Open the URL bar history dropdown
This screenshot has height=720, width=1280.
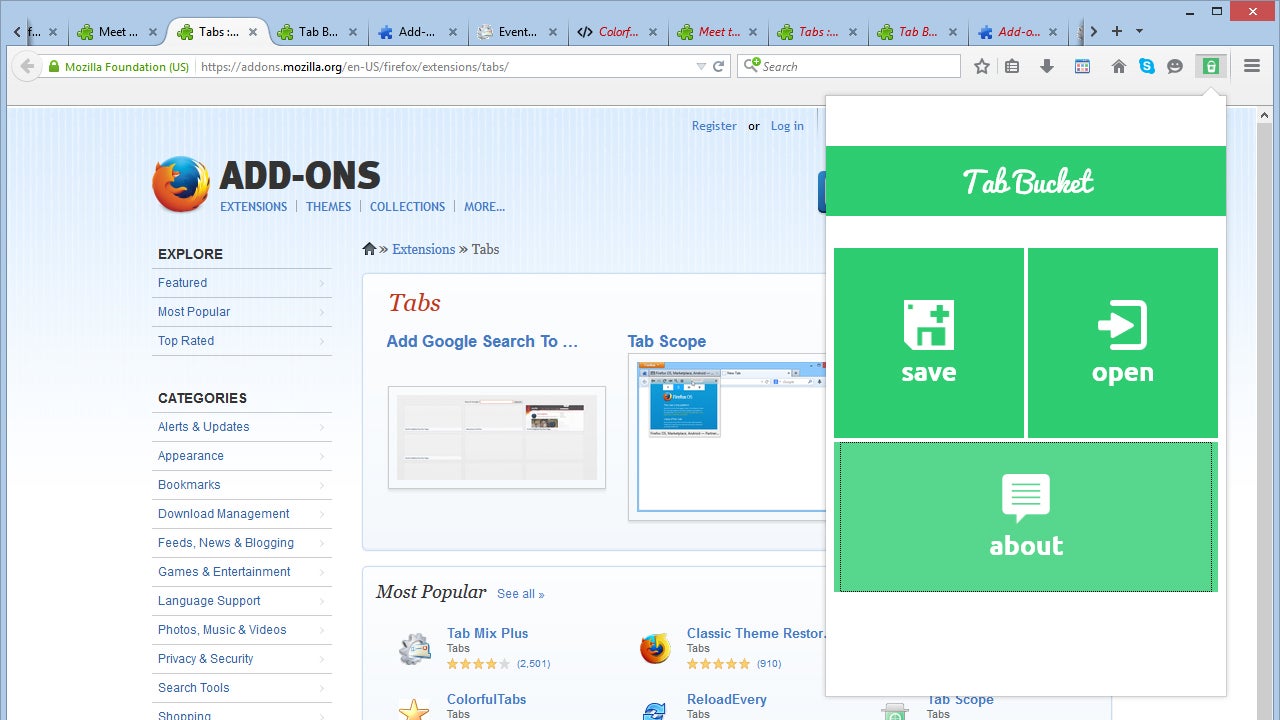click(x=701, y=67)
